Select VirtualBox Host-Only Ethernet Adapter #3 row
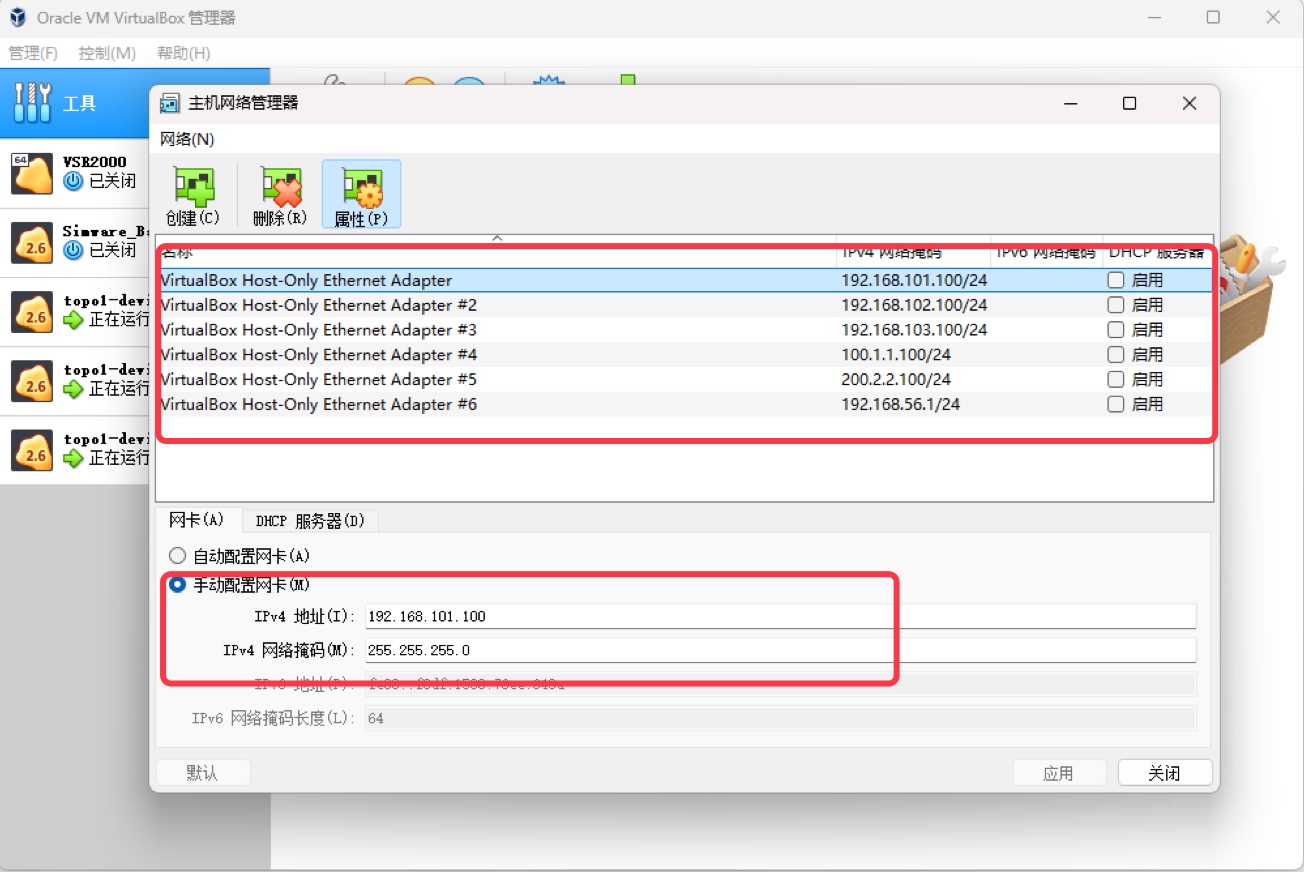Screen dimensions: 1304x872 [x=684, y=330]
